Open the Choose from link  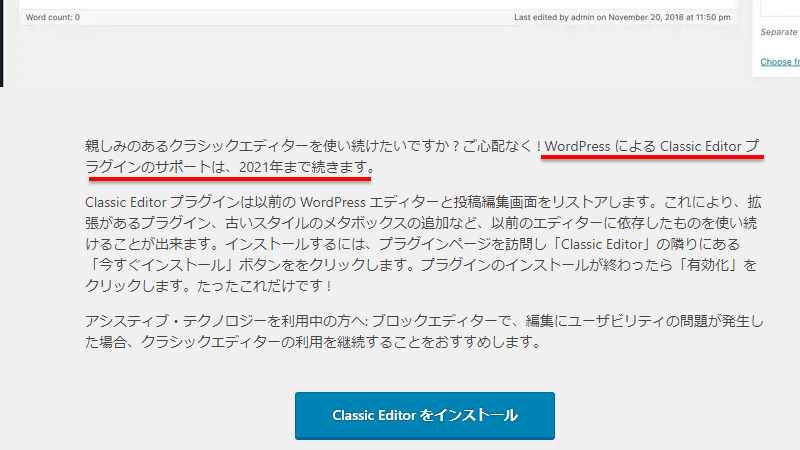tap(780, 62)
